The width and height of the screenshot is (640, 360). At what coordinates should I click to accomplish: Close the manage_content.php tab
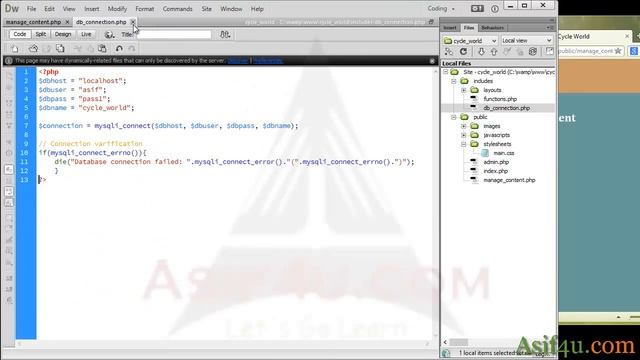(x=67, y=22)
